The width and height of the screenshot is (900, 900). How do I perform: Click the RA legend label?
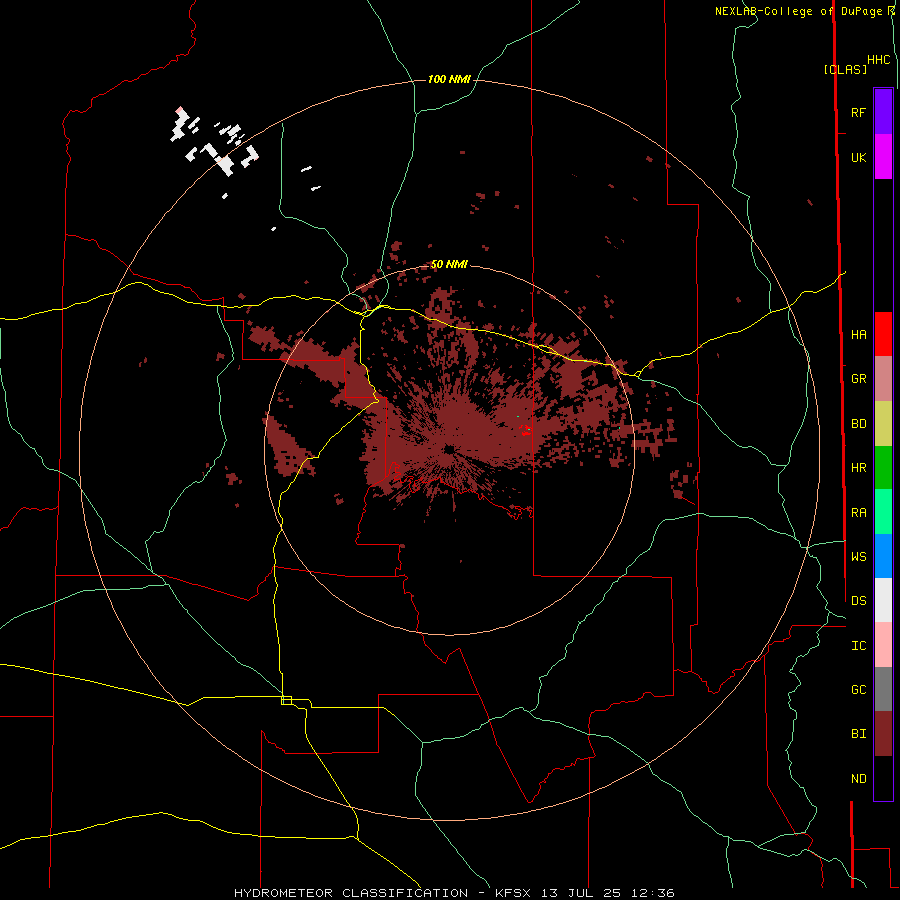[x=859, y=513]
